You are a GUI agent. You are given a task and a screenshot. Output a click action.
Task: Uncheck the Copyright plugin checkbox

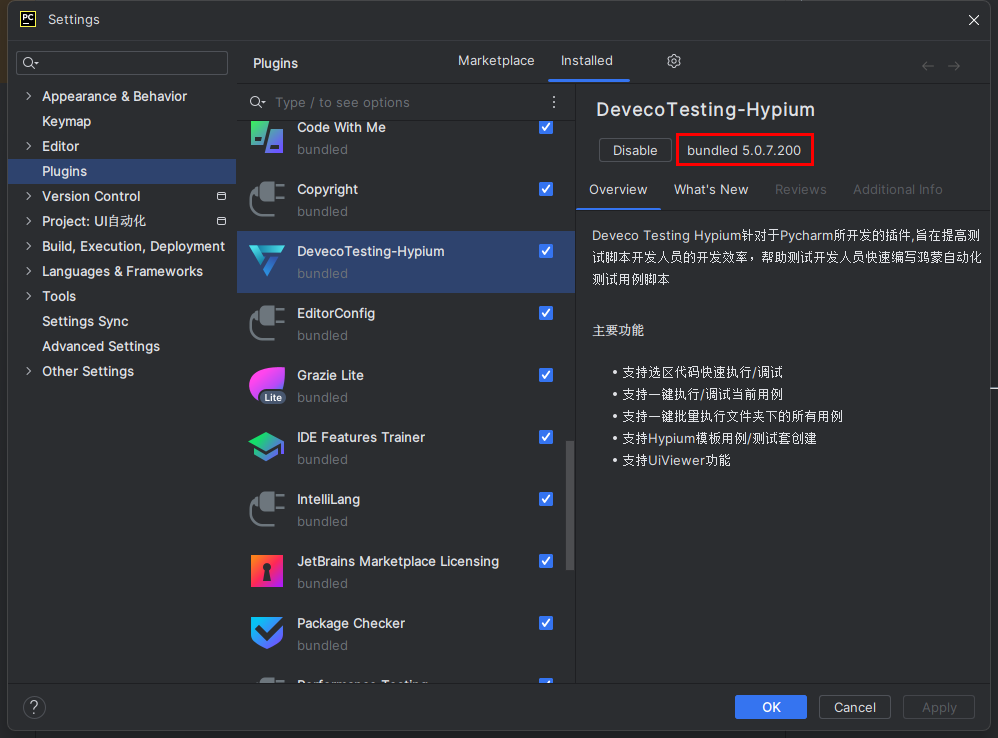[546, 189]
